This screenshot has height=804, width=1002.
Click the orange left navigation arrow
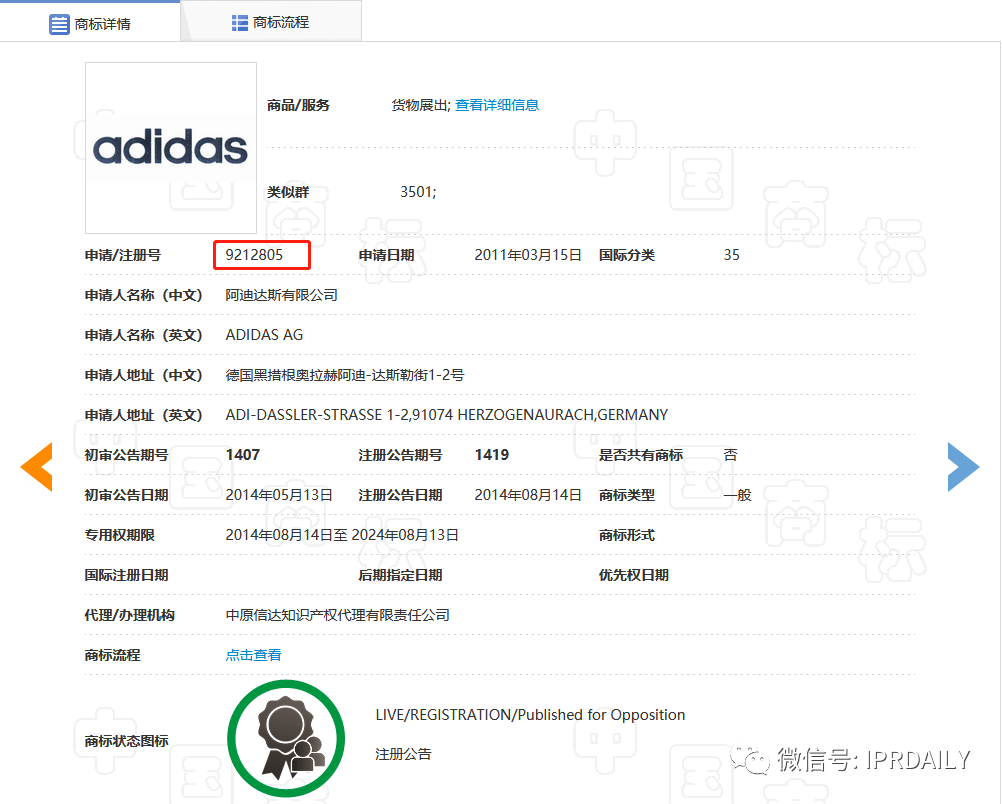tap(37, 466)
